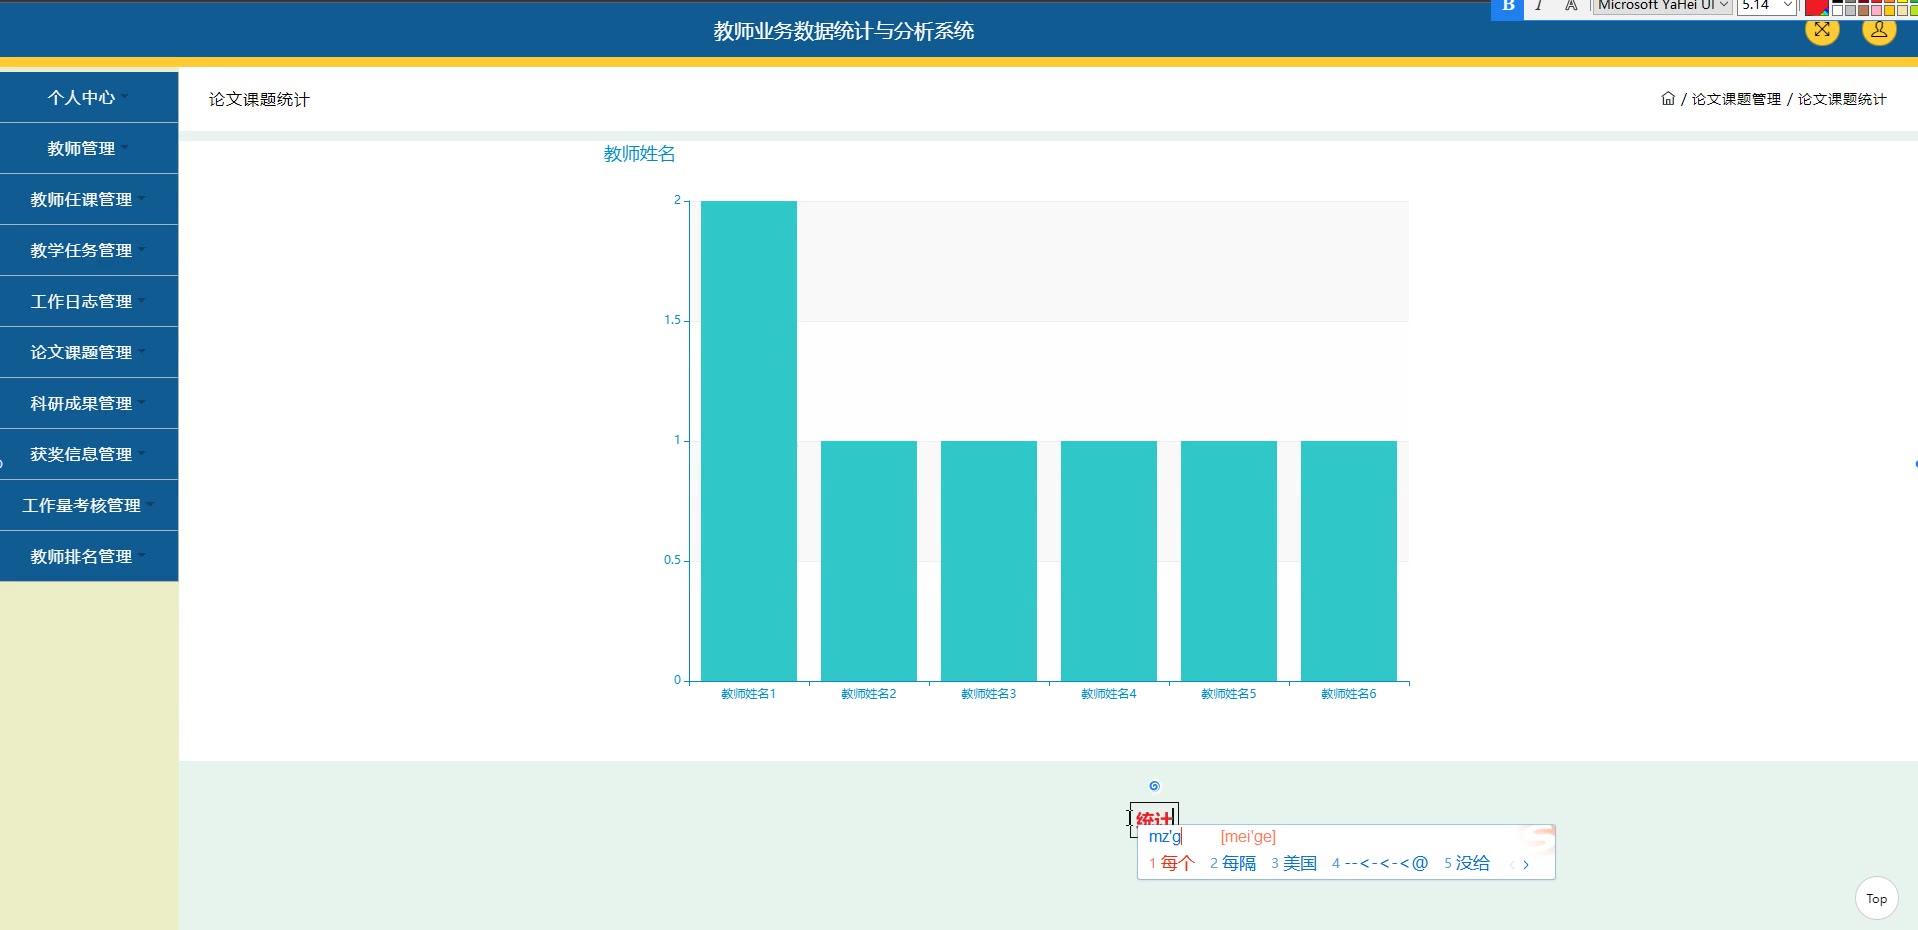
Task: Open the Microsoft YaHei UI font dropdown
Action: pyautogui.click(x=1661, y=6)
